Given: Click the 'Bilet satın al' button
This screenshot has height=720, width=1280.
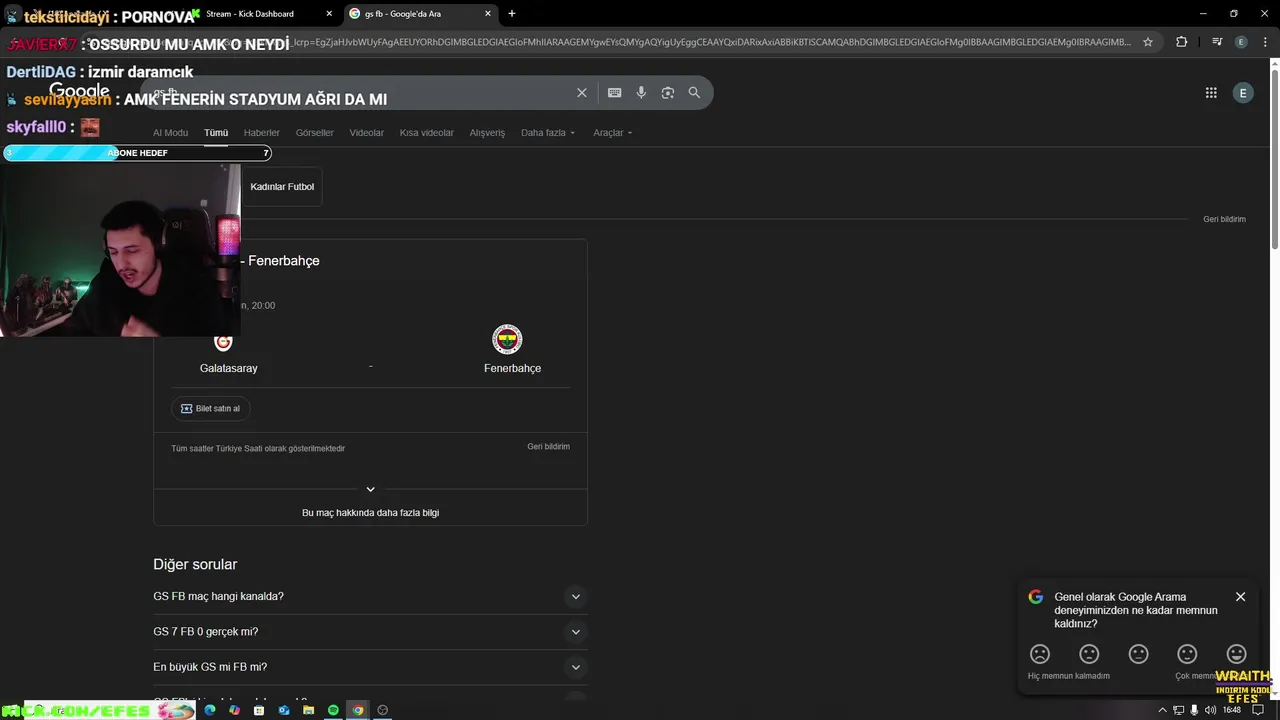Looking at the screenshot, I should coord(211,408).
